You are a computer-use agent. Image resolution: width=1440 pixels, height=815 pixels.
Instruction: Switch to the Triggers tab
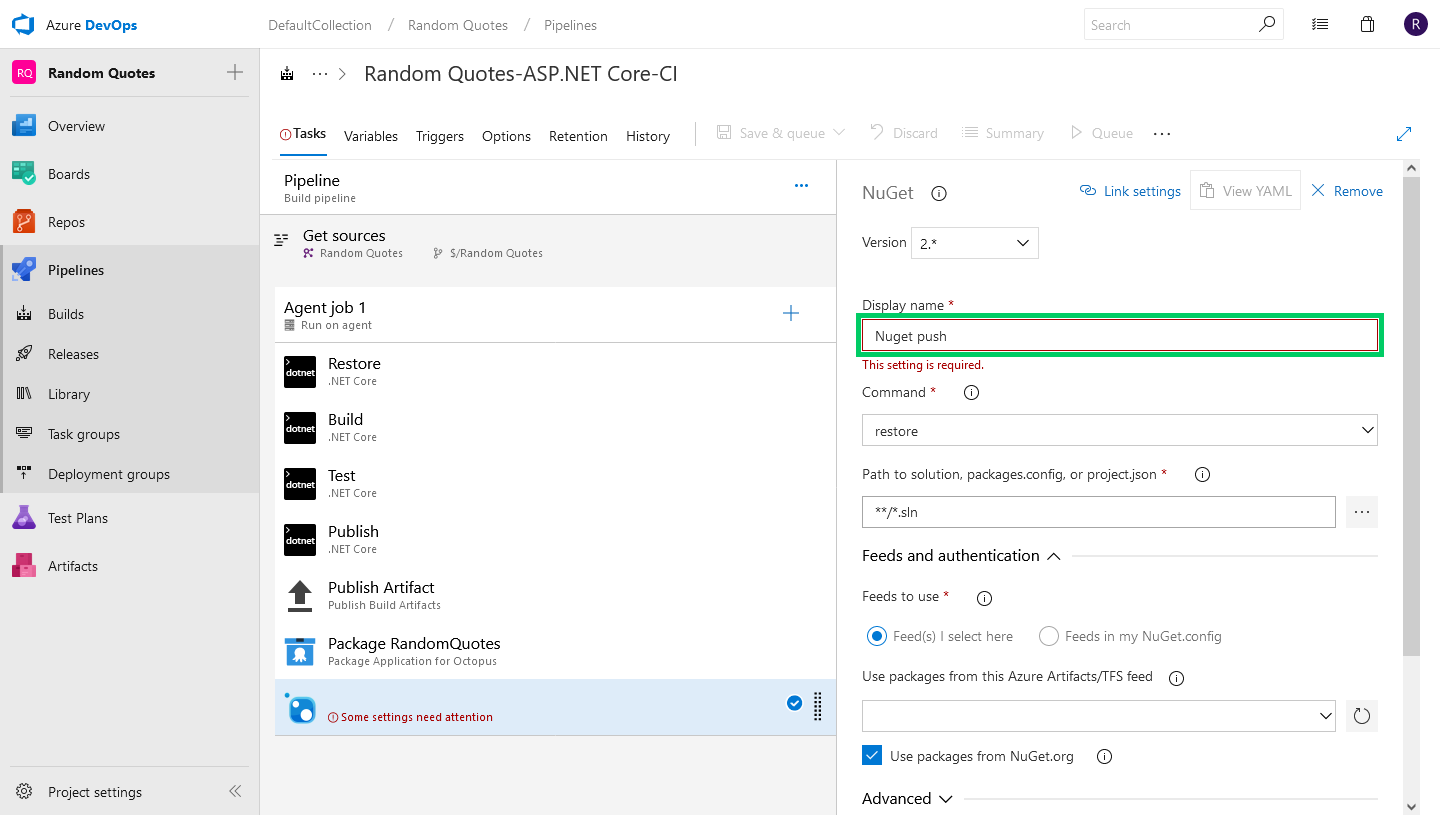point(440,136)
